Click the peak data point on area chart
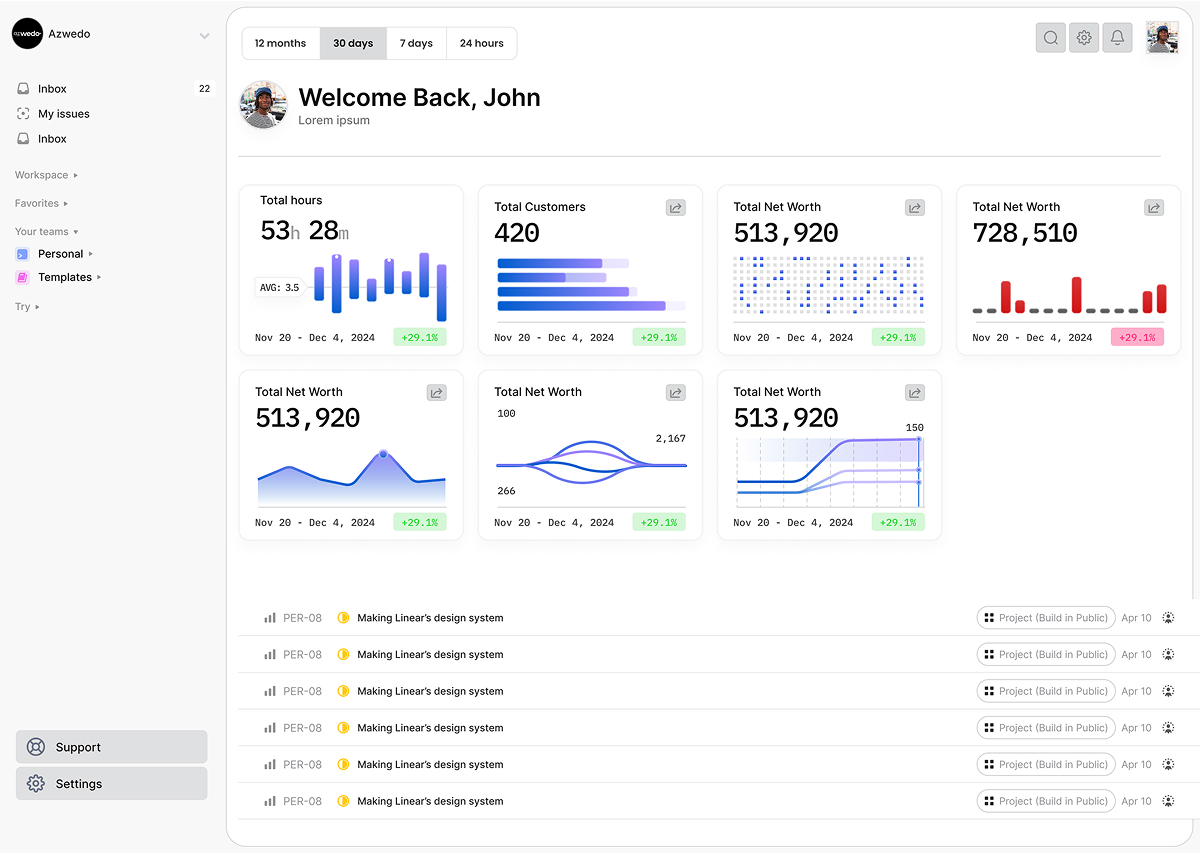1200x854 pixels. 383,454
